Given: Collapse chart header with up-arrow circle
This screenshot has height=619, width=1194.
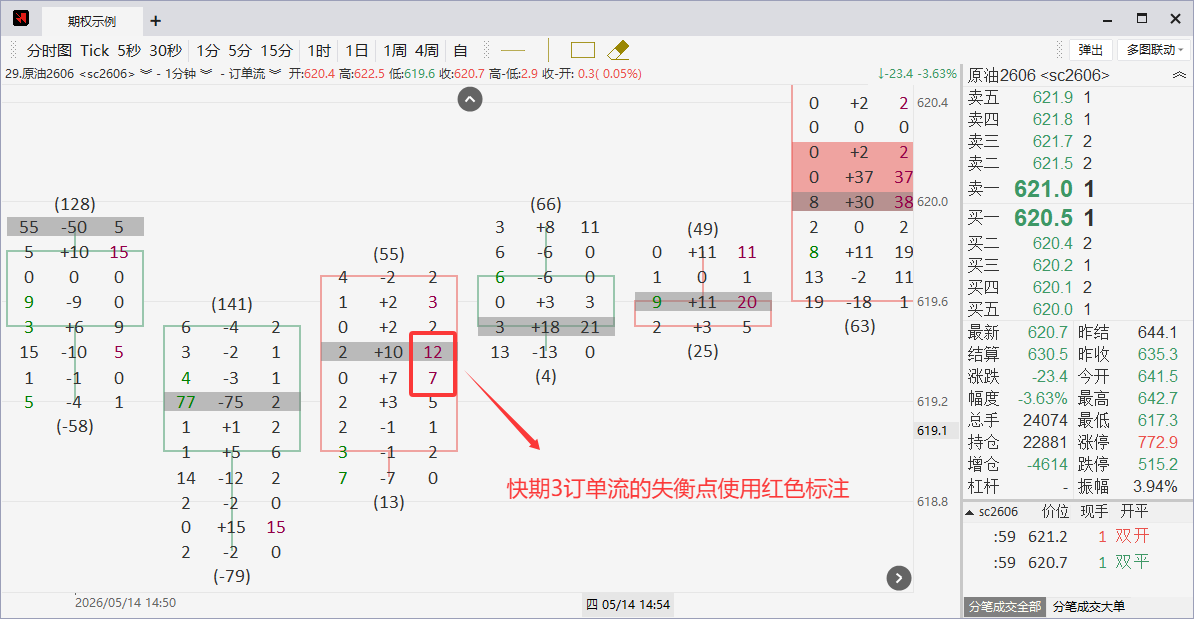Looking at the screenshot, I should [470, 99].
